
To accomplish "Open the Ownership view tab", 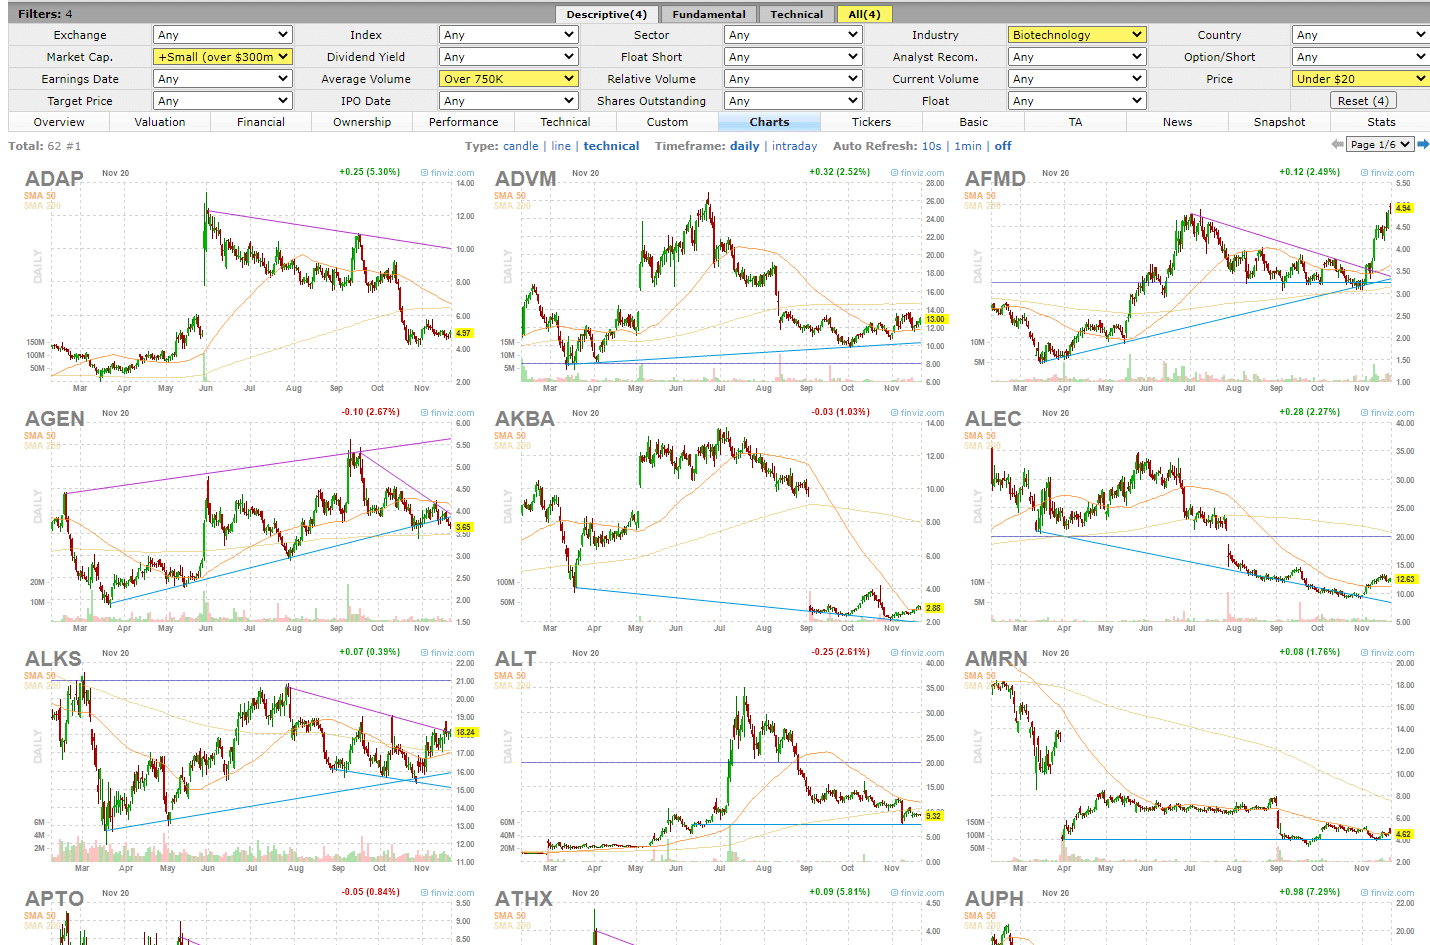I will pyautogui.click(x=362, y=122).
